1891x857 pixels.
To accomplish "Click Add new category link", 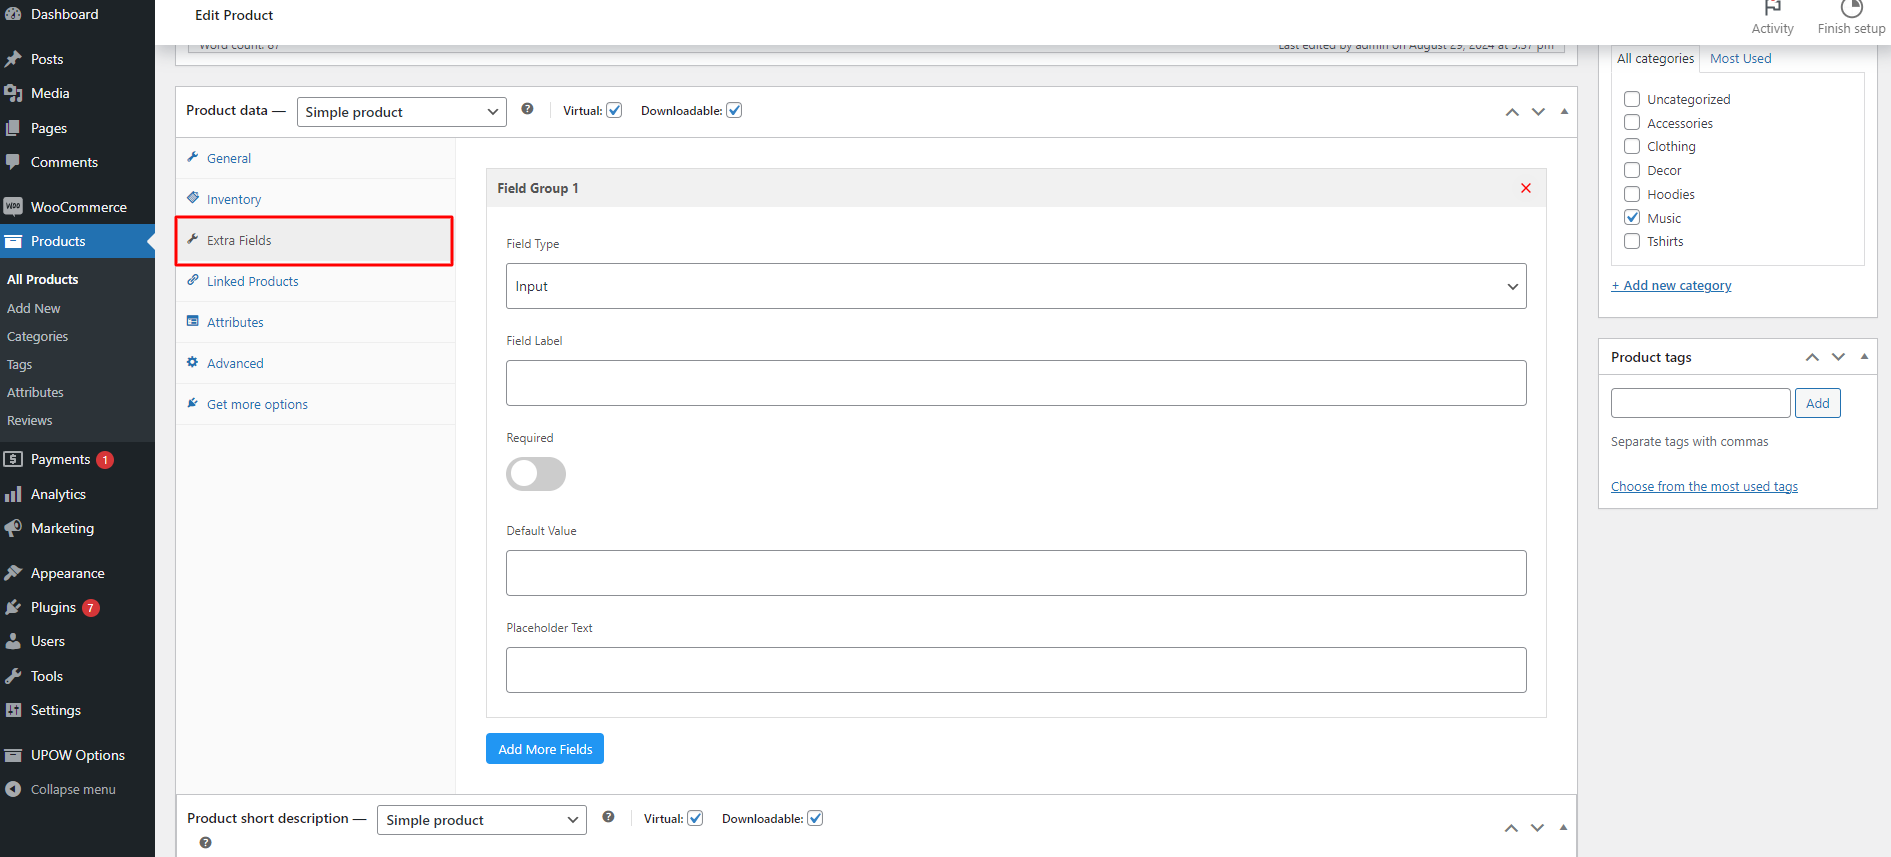I will coord(1671,285).
